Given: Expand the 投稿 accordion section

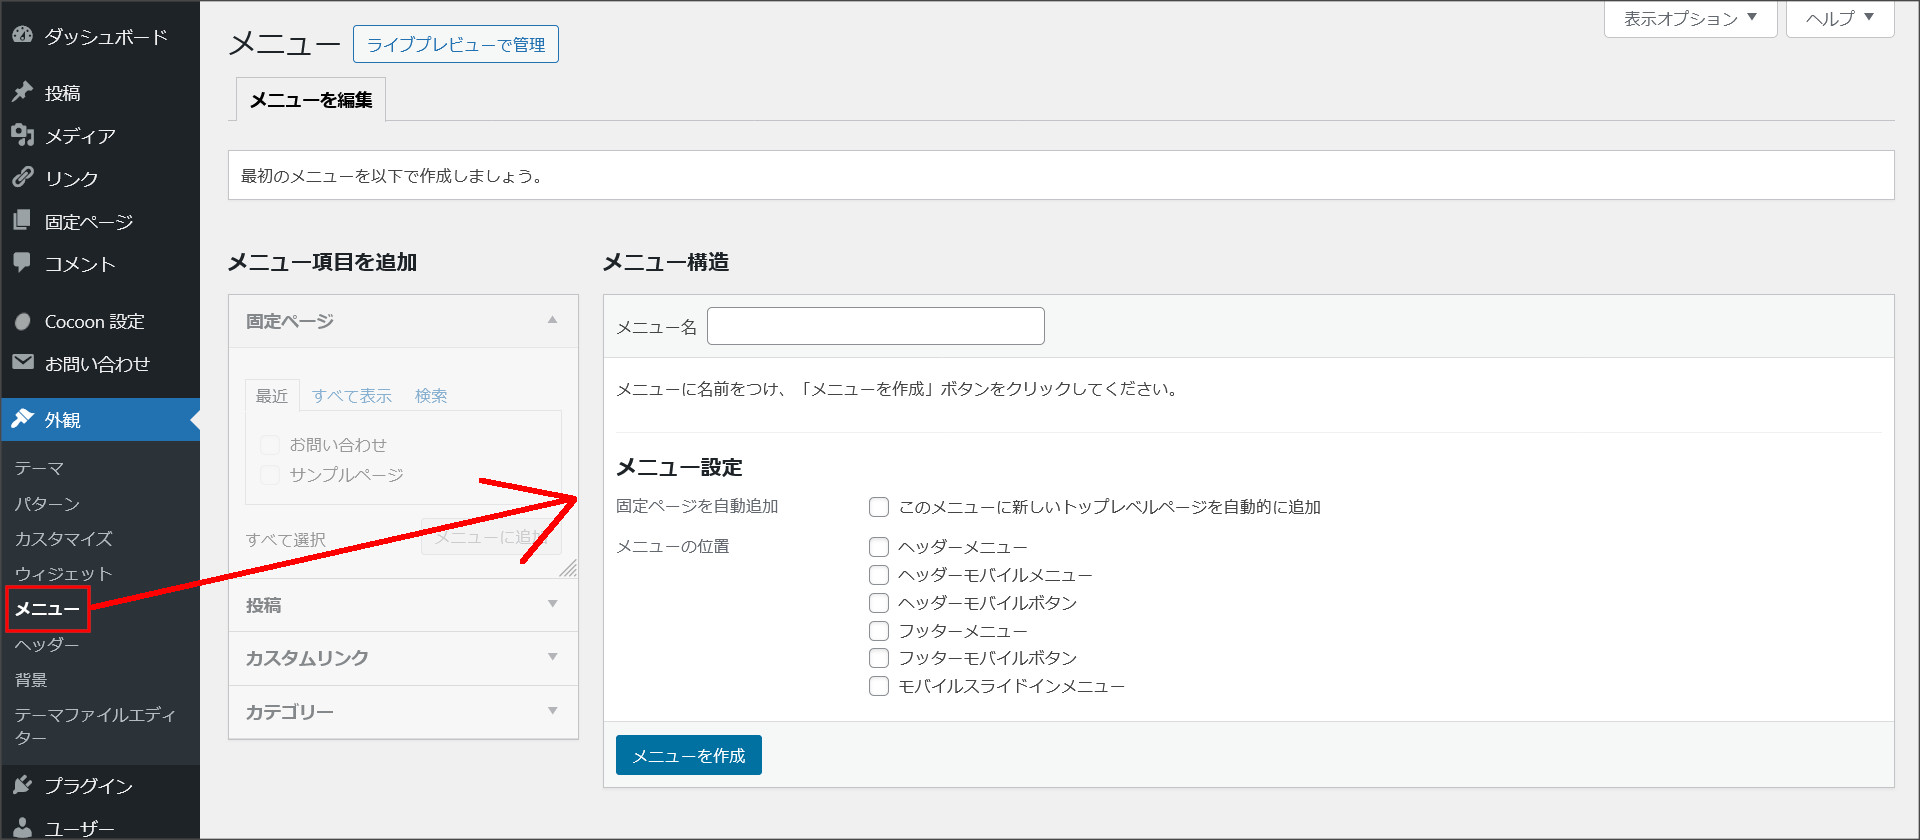Looking at the screenshot, I should click(403, 605).
